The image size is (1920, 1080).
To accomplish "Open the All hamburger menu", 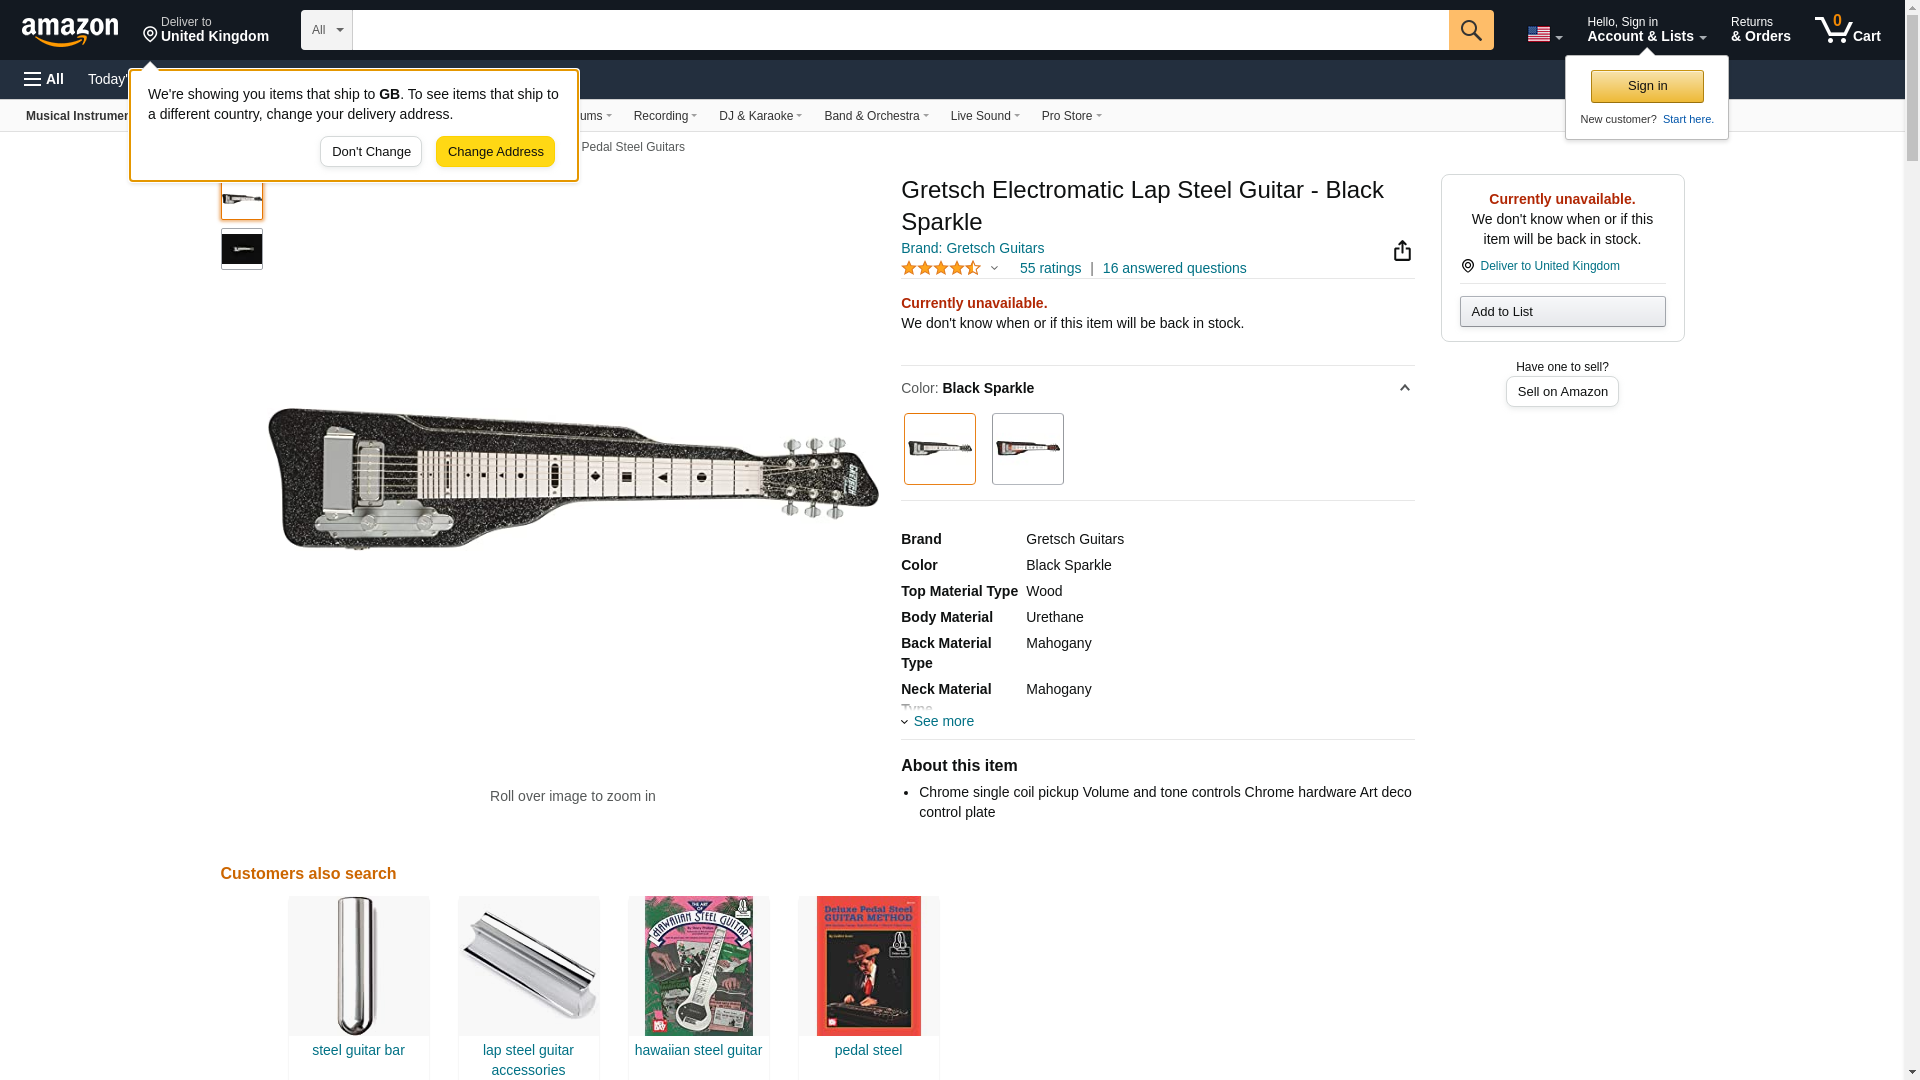I will [44, 79].
